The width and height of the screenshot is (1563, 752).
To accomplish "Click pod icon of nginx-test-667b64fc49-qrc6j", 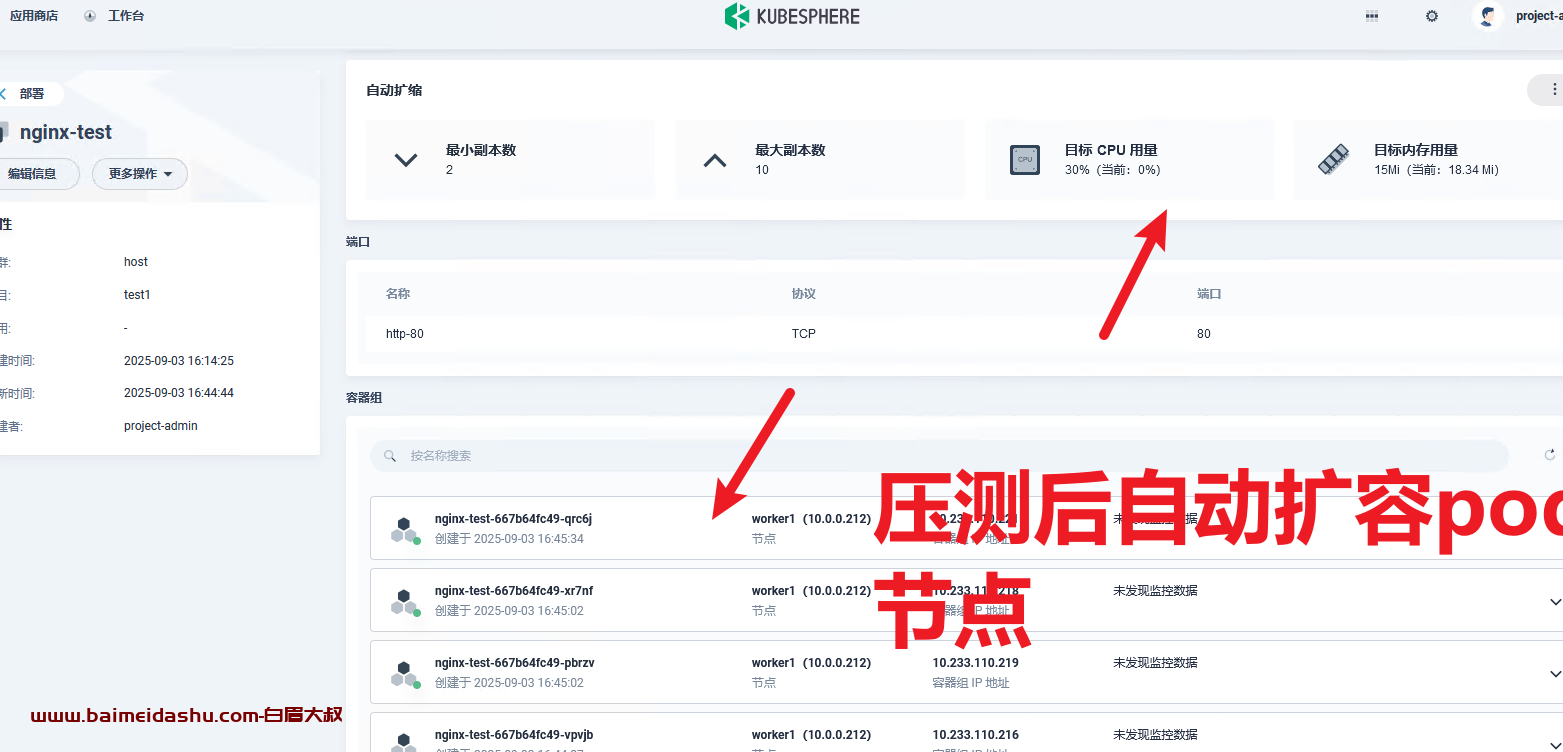I will tap(404, 529).
